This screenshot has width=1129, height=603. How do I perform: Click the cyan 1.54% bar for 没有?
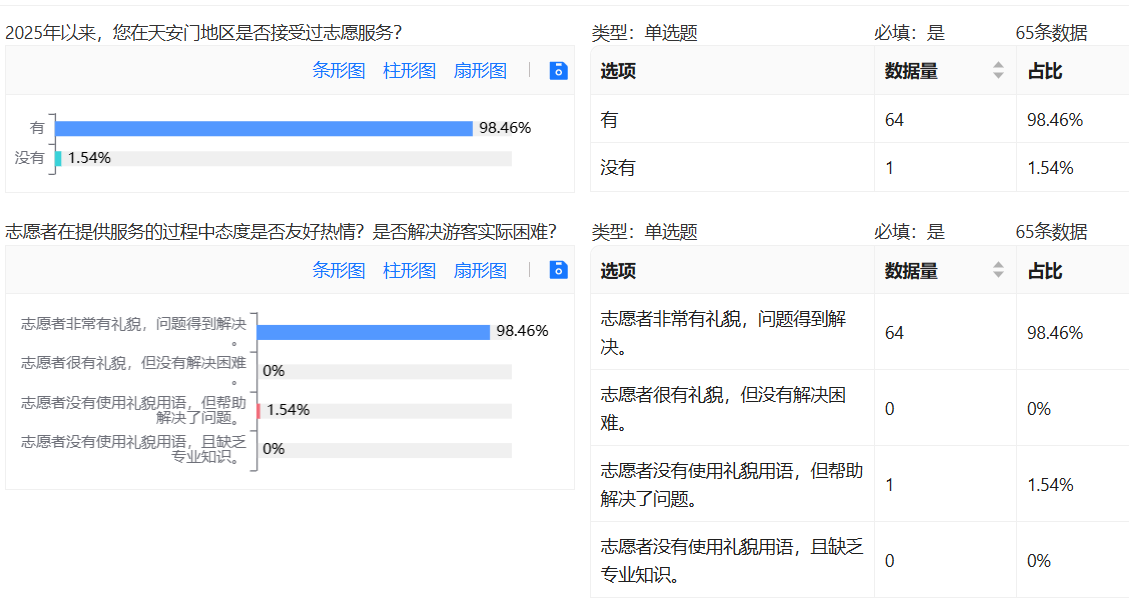pyautogui.click(x=58, y=158)
